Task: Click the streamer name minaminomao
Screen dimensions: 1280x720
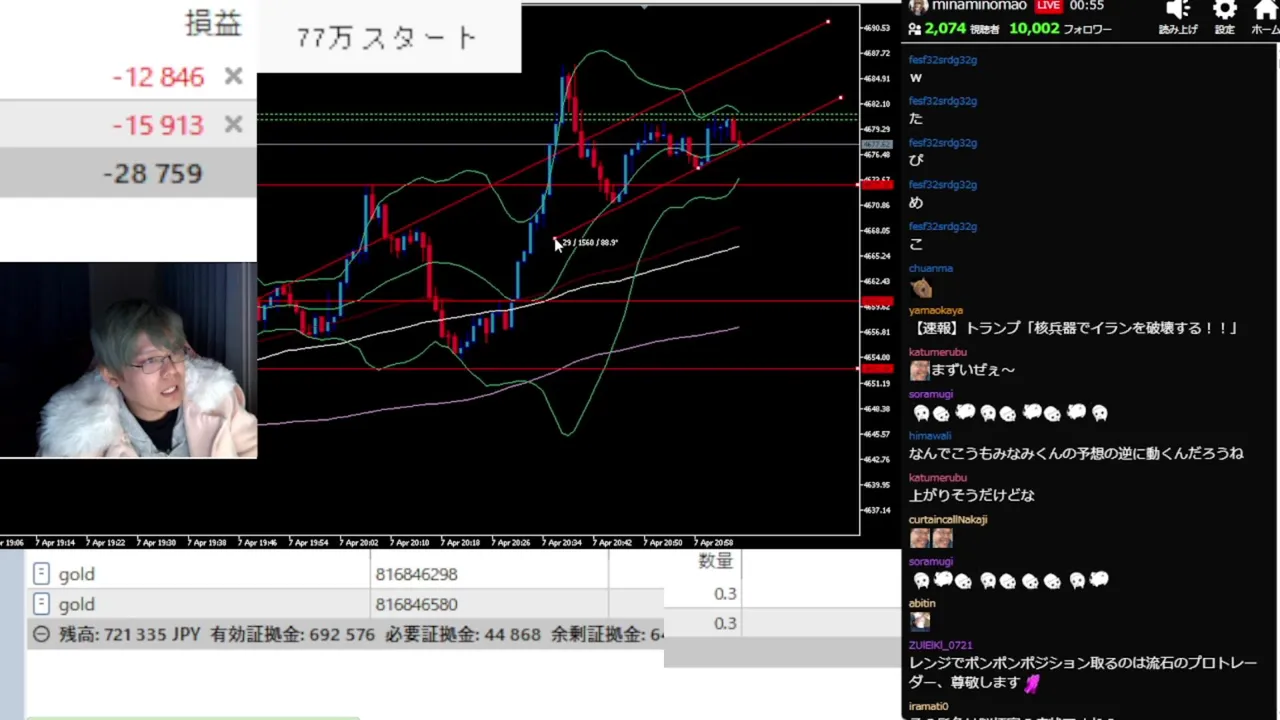Action: pos(979,6)
